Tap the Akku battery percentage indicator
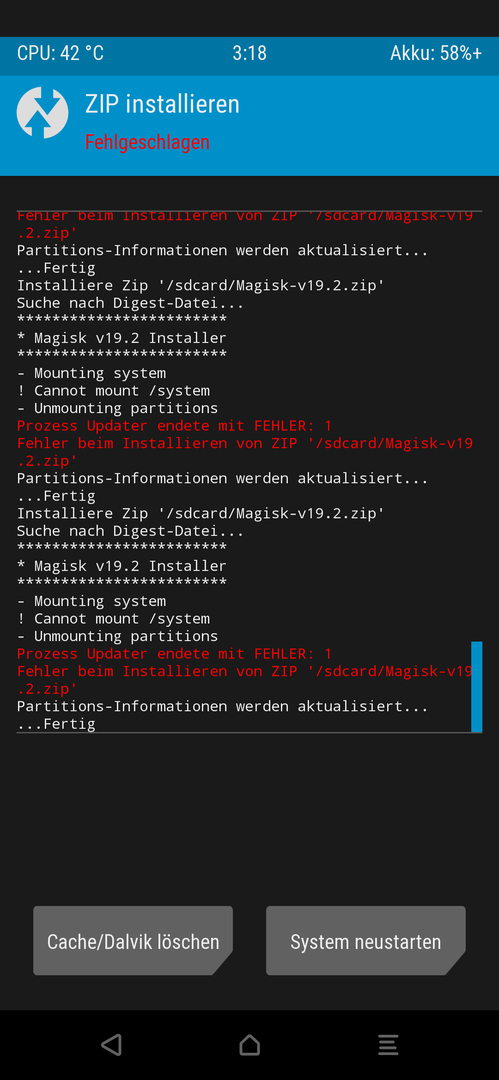Image resolution: width=499 pixels, height=1080 pixels. pyautogui.click(x=436, y=54)
